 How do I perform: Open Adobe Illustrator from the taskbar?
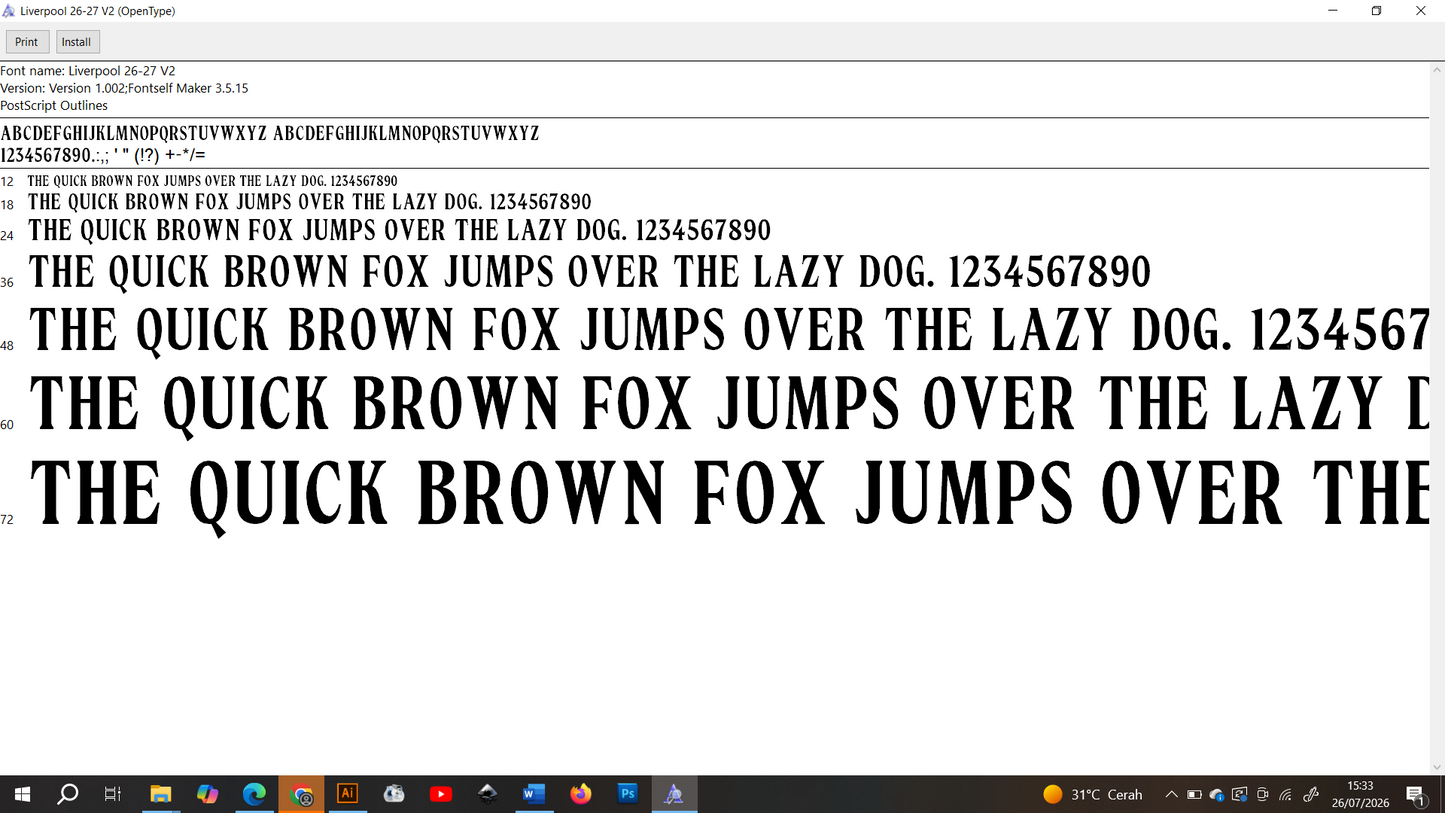(348, 794)
